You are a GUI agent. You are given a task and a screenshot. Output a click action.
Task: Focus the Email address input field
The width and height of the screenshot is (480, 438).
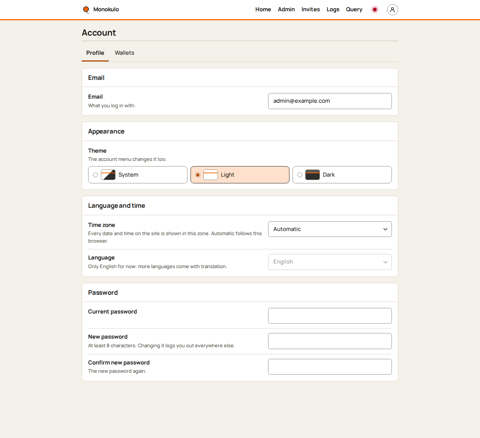pos(330,101)
